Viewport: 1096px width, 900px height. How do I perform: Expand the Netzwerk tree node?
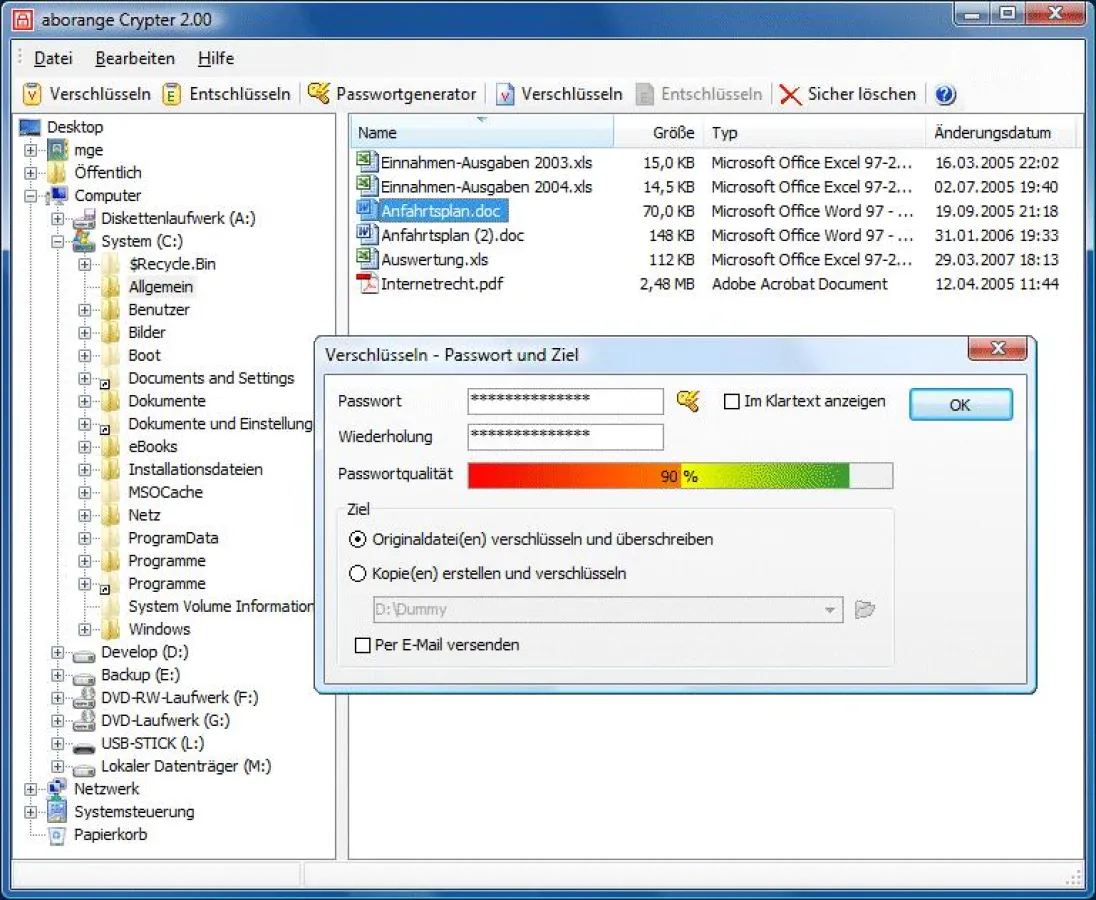point(31,789)
